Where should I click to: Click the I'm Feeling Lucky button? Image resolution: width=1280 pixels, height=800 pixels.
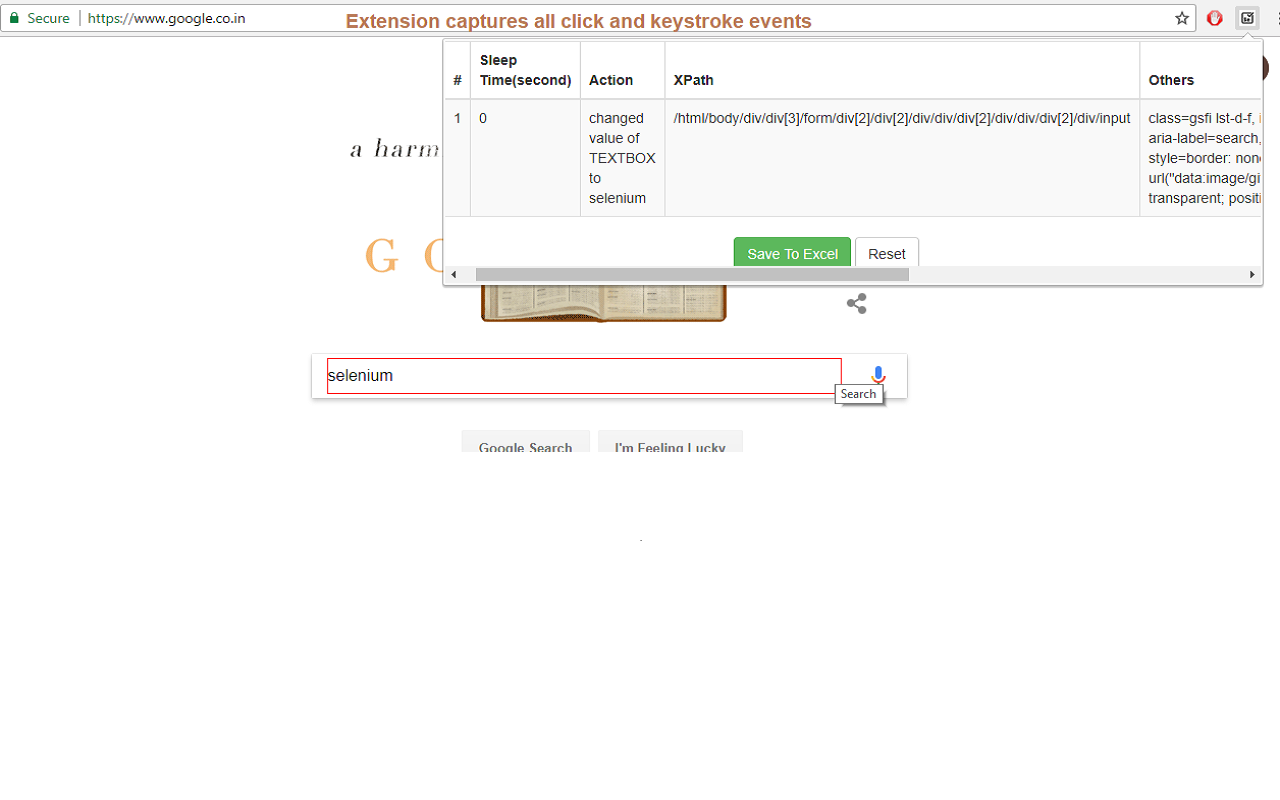tap(670, 442)
